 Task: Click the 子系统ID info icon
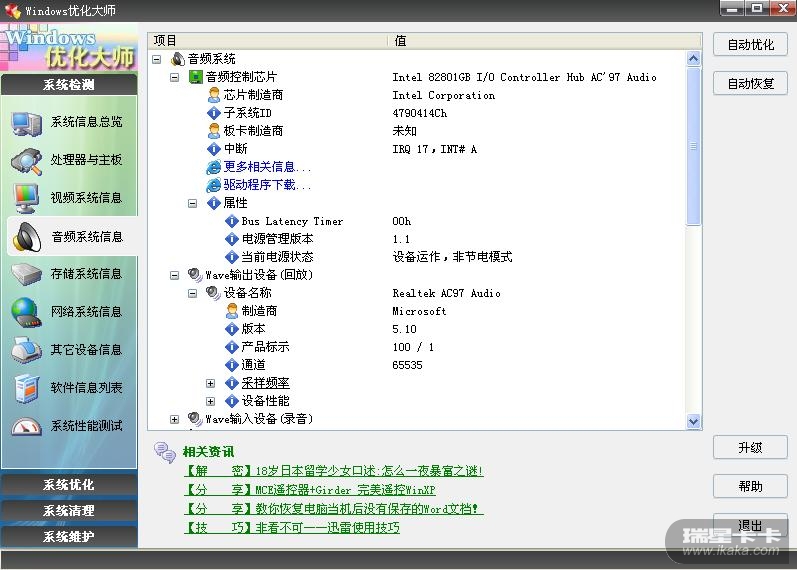[x=214, y=113]
